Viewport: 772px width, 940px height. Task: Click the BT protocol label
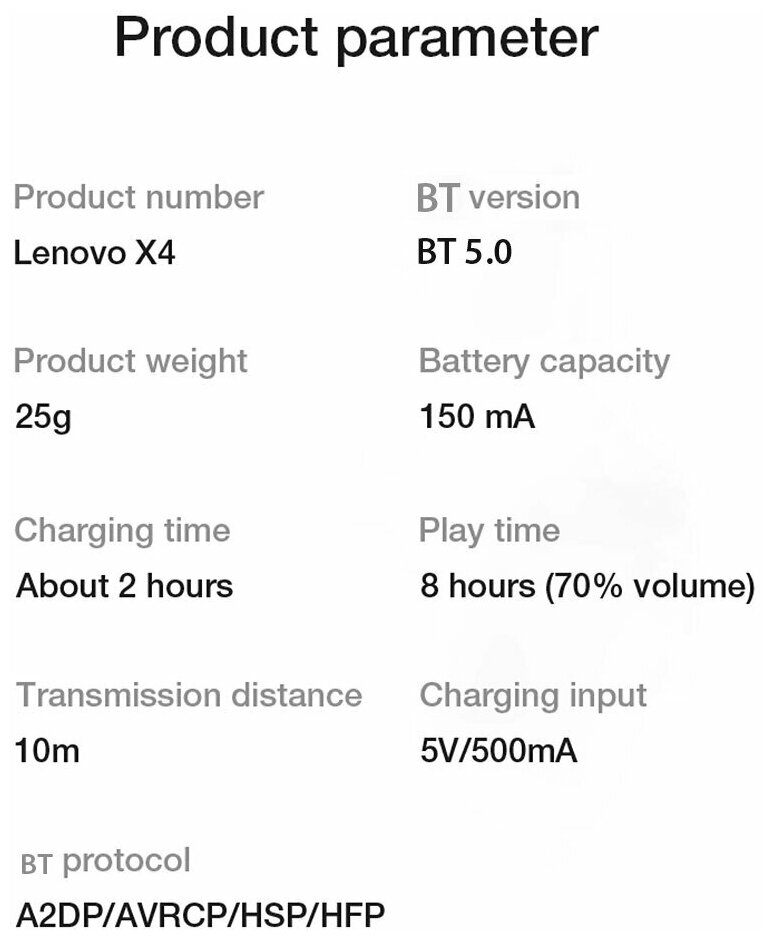[x=105, y=860]
